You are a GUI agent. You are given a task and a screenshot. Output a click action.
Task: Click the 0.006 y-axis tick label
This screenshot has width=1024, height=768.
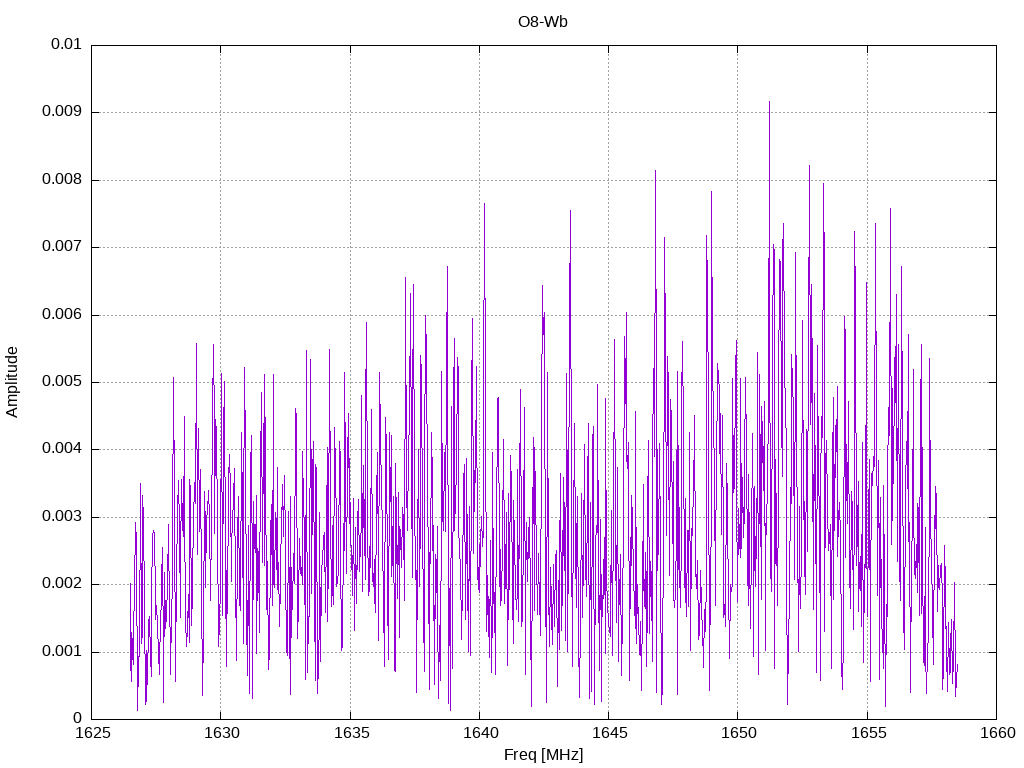[x=62, y=314]
